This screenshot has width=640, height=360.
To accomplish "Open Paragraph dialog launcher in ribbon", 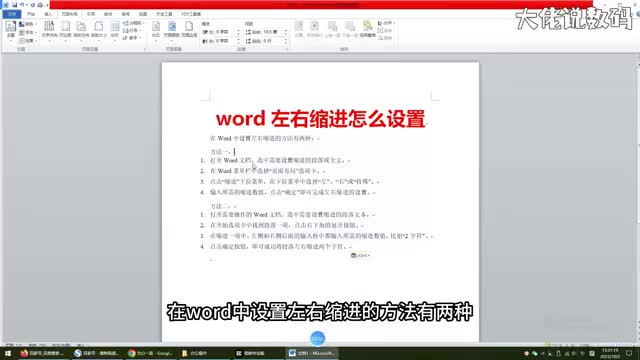I will (x=287, y=49).
